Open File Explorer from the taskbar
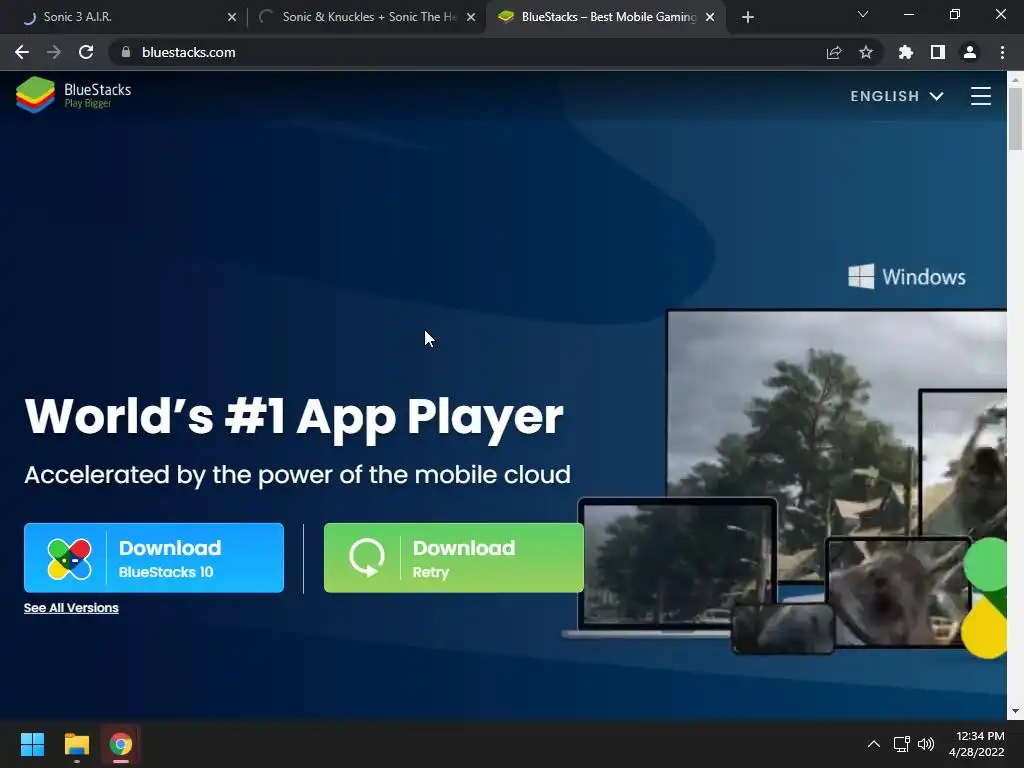Viewport: 1024px width, 768px height. click(x=76, y=744)
